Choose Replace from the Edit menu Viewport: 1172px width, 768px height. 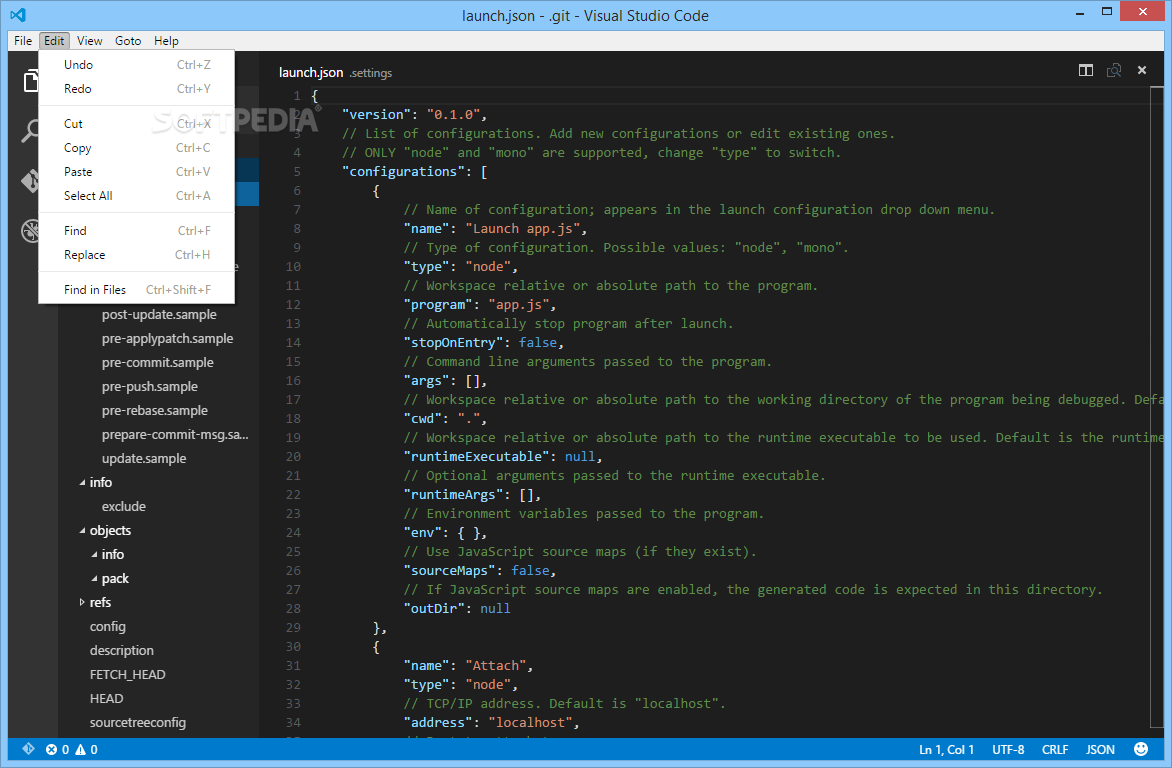137,255
